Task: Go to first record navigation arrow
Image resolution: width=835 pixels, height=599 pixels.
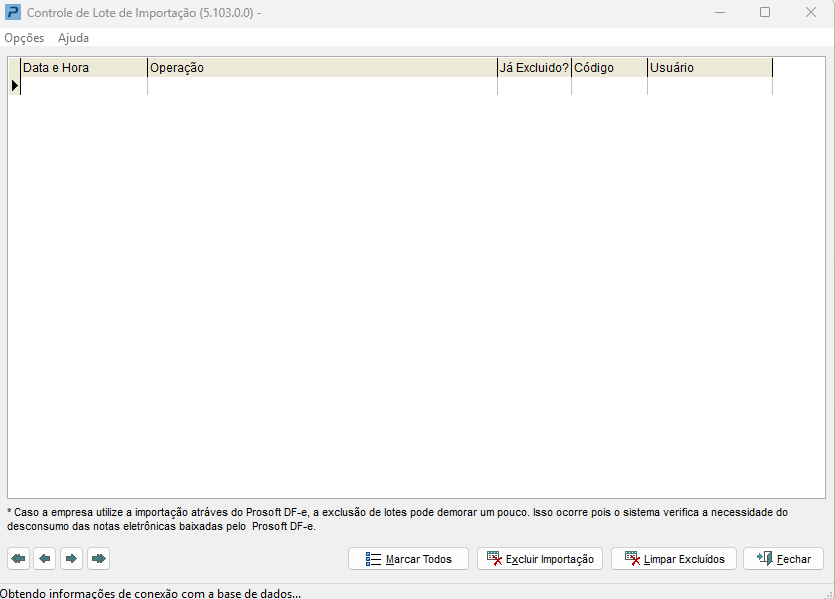Action: click(x=19, y=559)
